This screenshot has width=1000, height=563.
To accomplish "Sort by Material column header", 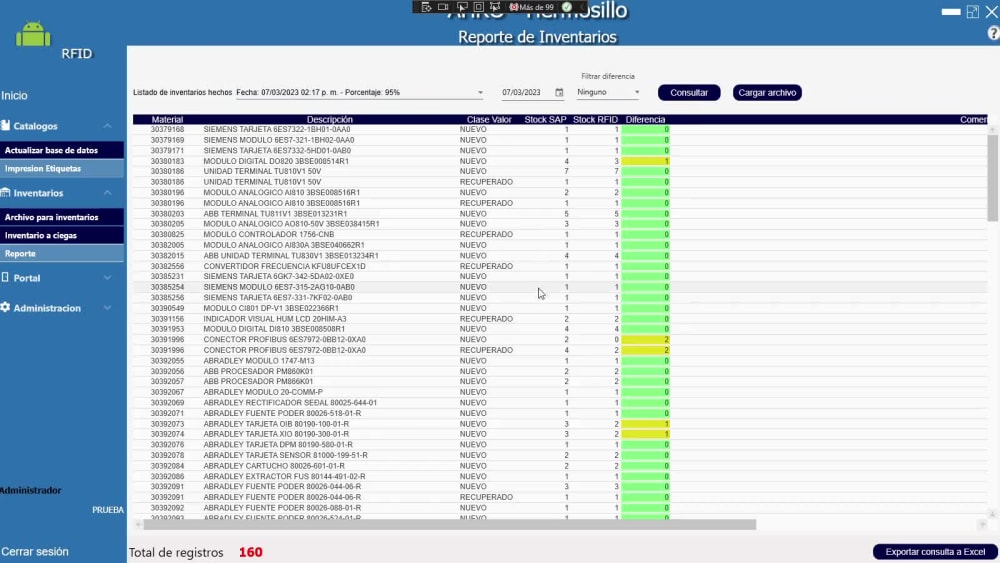I will tap(167, 119).
